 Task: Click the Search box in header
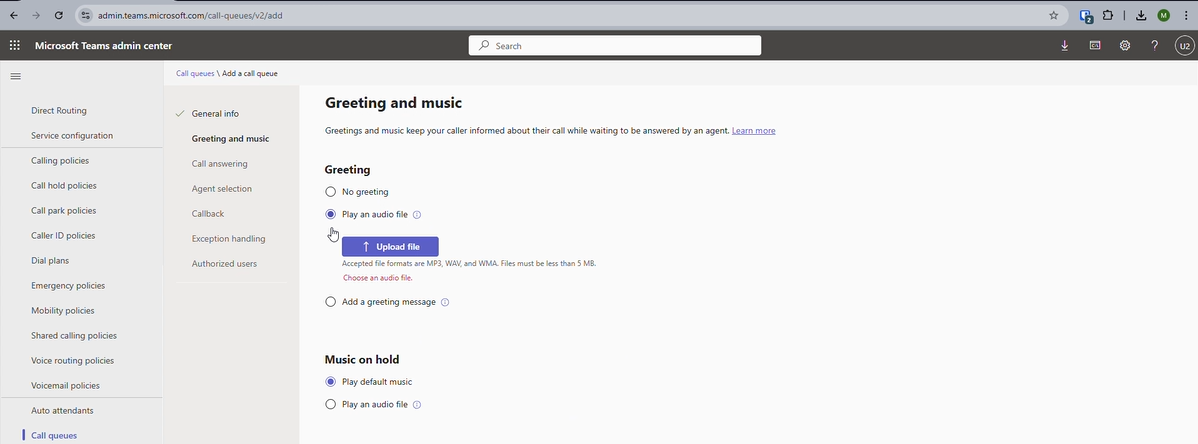click(x=614, y=46)
